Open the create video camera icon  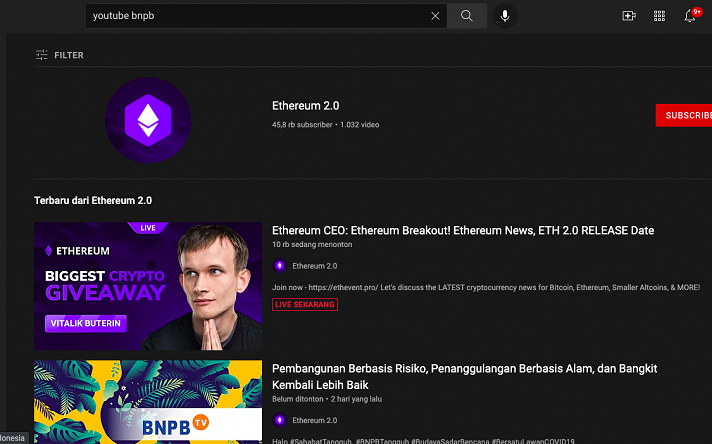[x=629, y=16]
